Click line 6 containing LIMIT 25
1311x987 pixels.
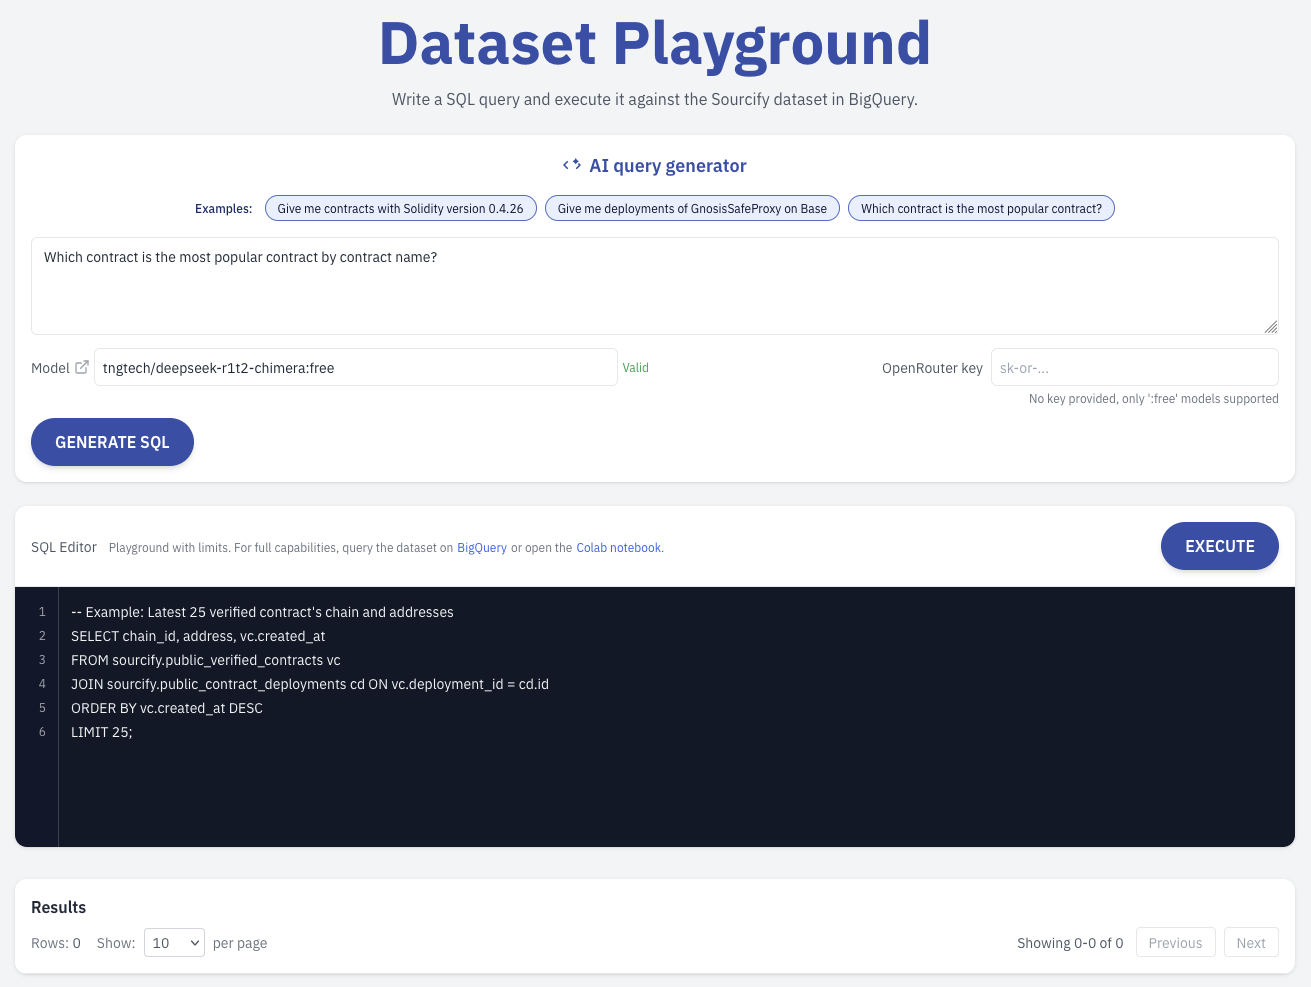tap(100, 731)
